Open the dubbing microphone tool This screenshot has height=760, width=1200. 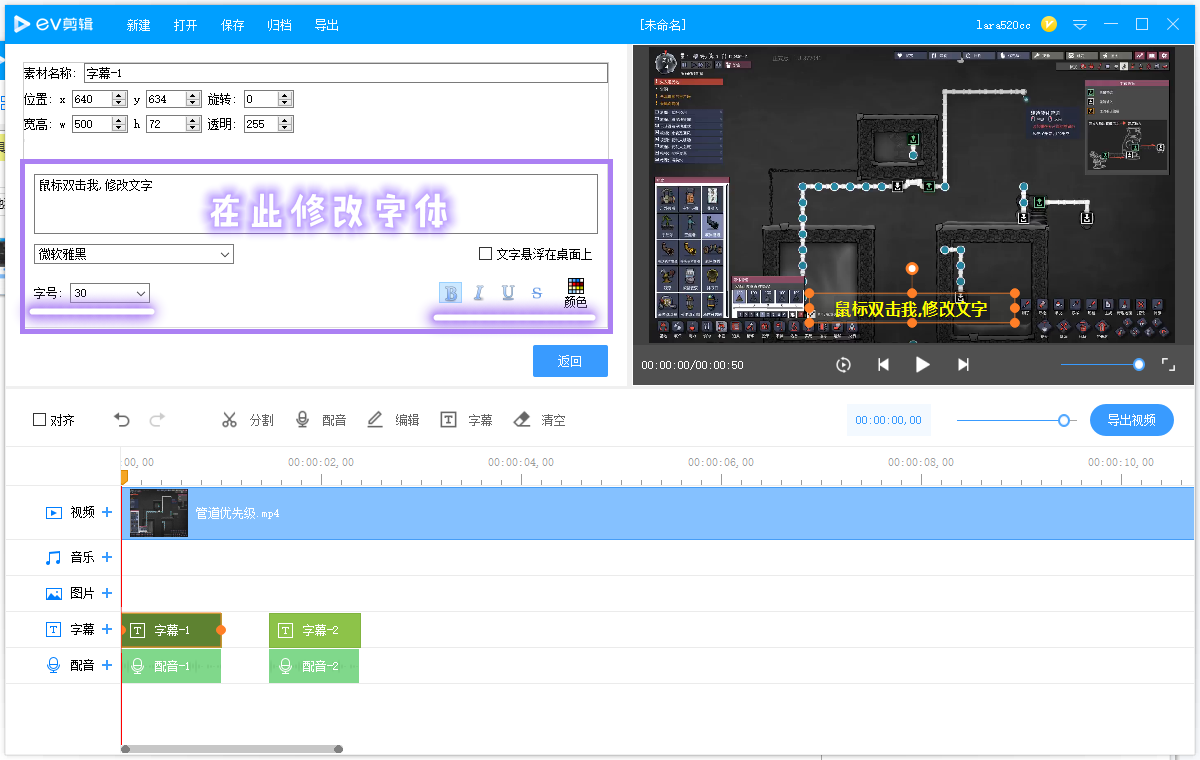tap(302, 420)
